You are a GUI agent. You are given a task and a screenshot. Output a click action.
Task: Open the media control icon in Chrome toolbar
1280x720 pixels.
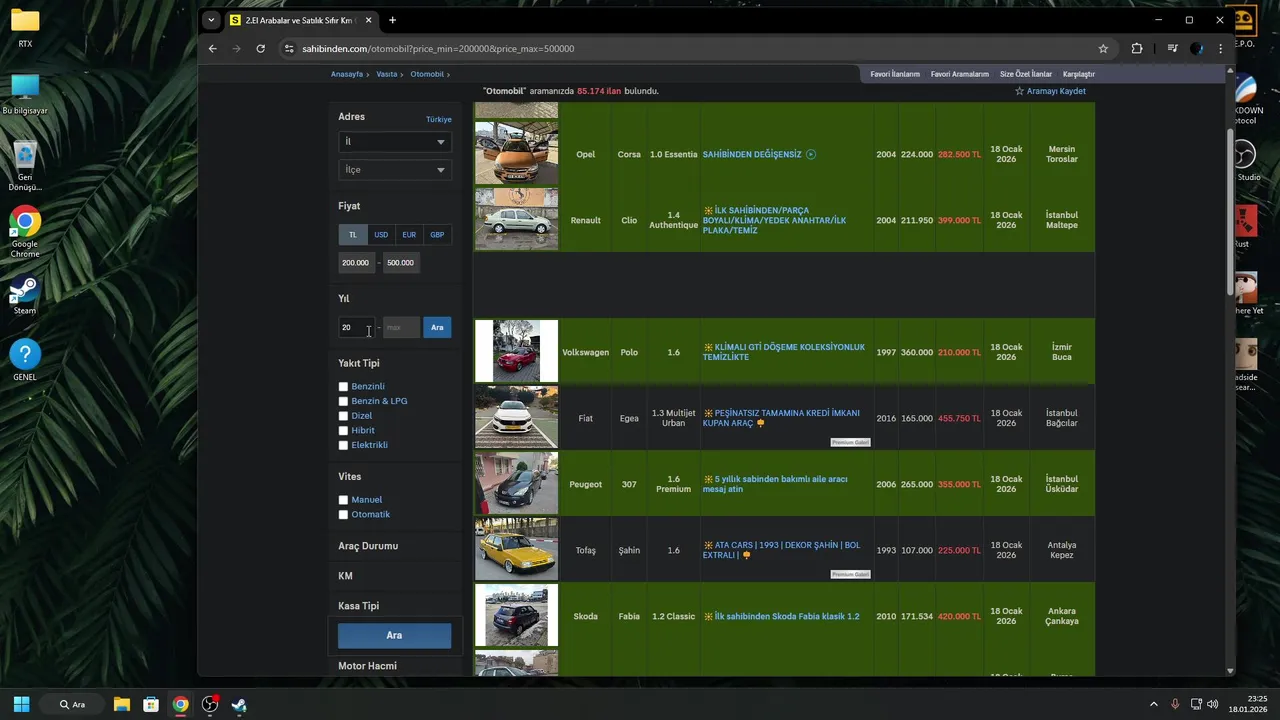click(1172, 48)
